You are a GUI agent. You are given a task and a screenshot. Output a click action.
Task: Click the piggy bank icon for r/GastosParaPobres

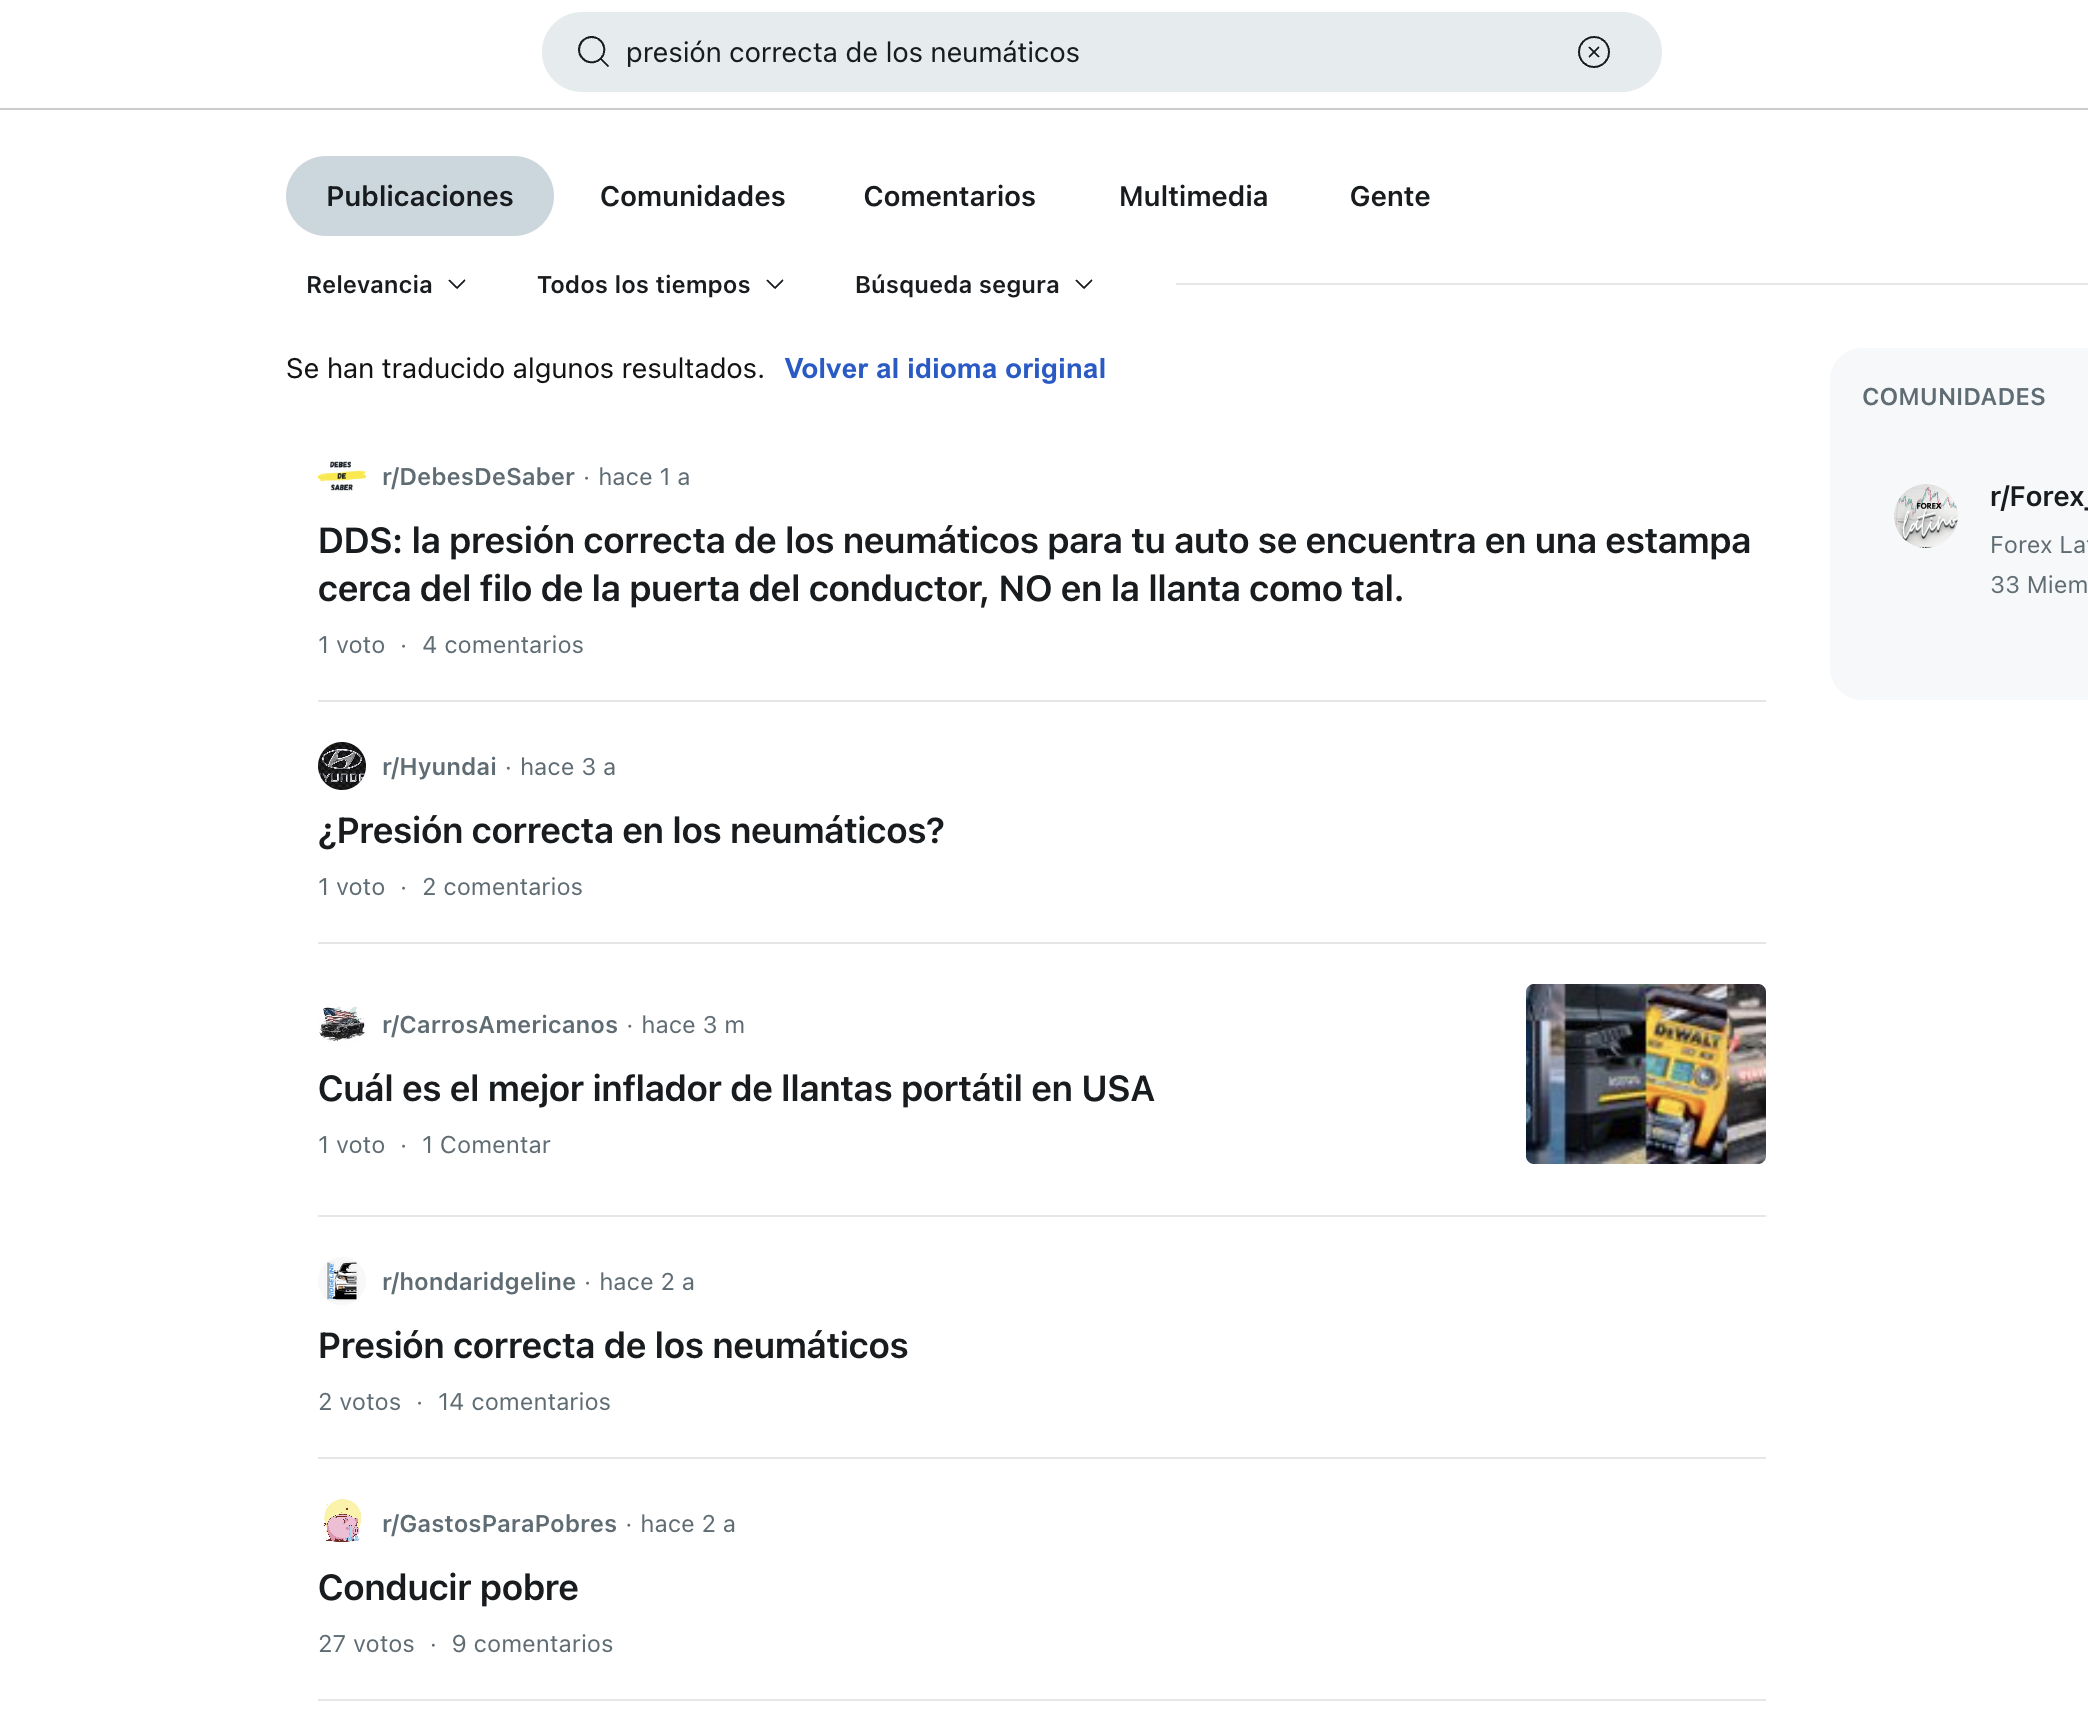341,1523
